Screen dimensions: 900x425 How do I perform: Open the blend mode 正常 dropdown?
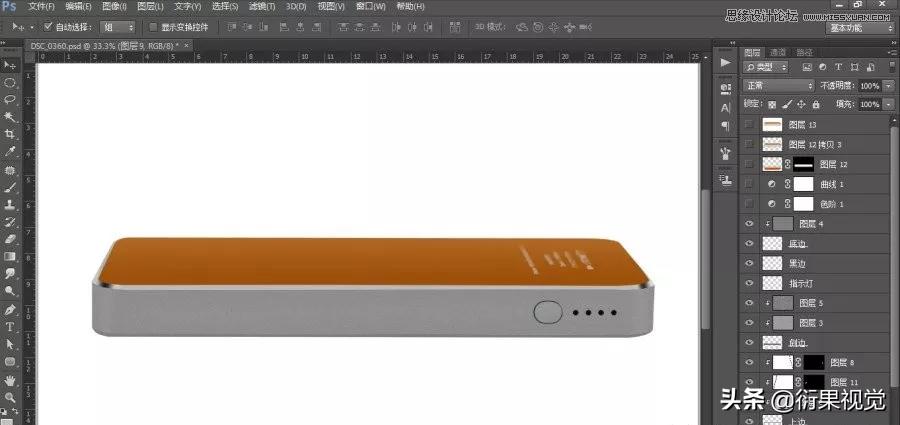(x=779, y=86)
